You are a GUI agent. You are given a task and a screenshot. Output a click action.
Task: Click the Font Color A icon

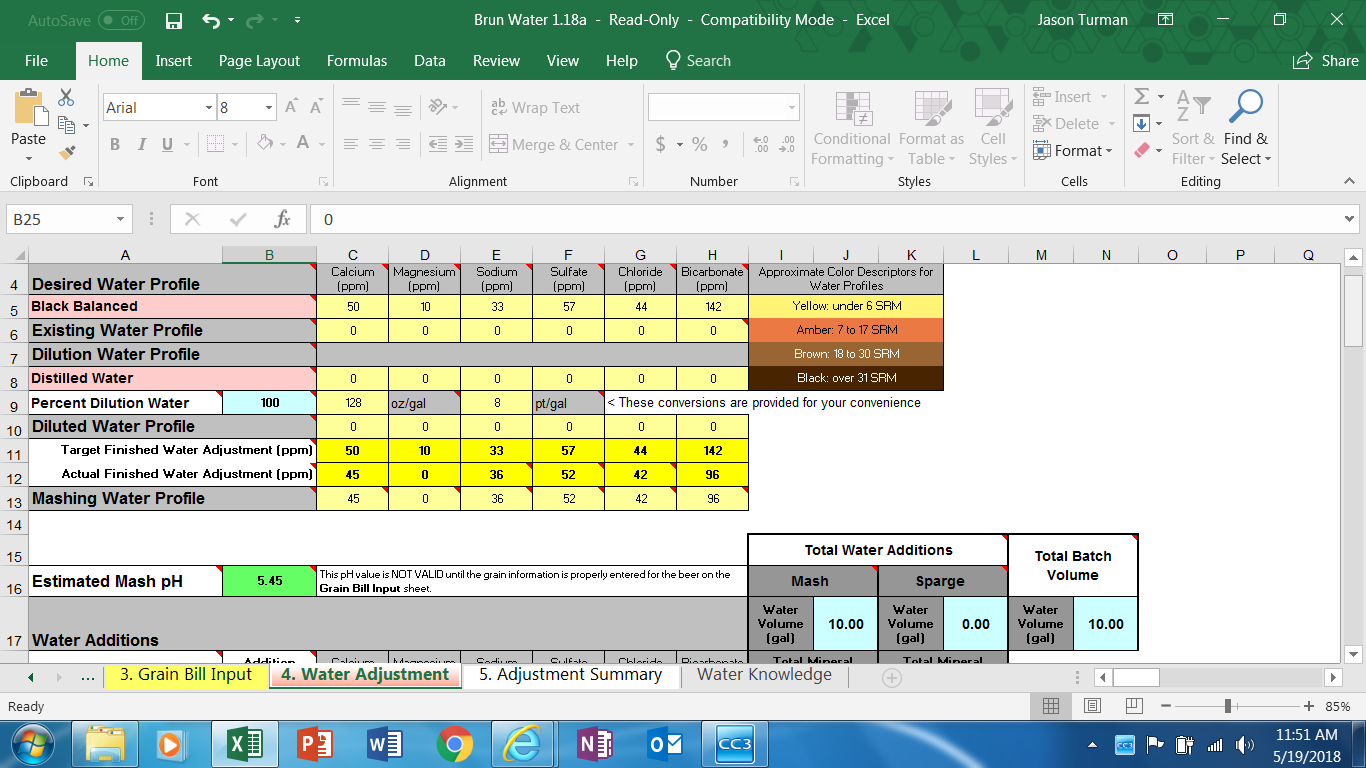coord(303,145)
